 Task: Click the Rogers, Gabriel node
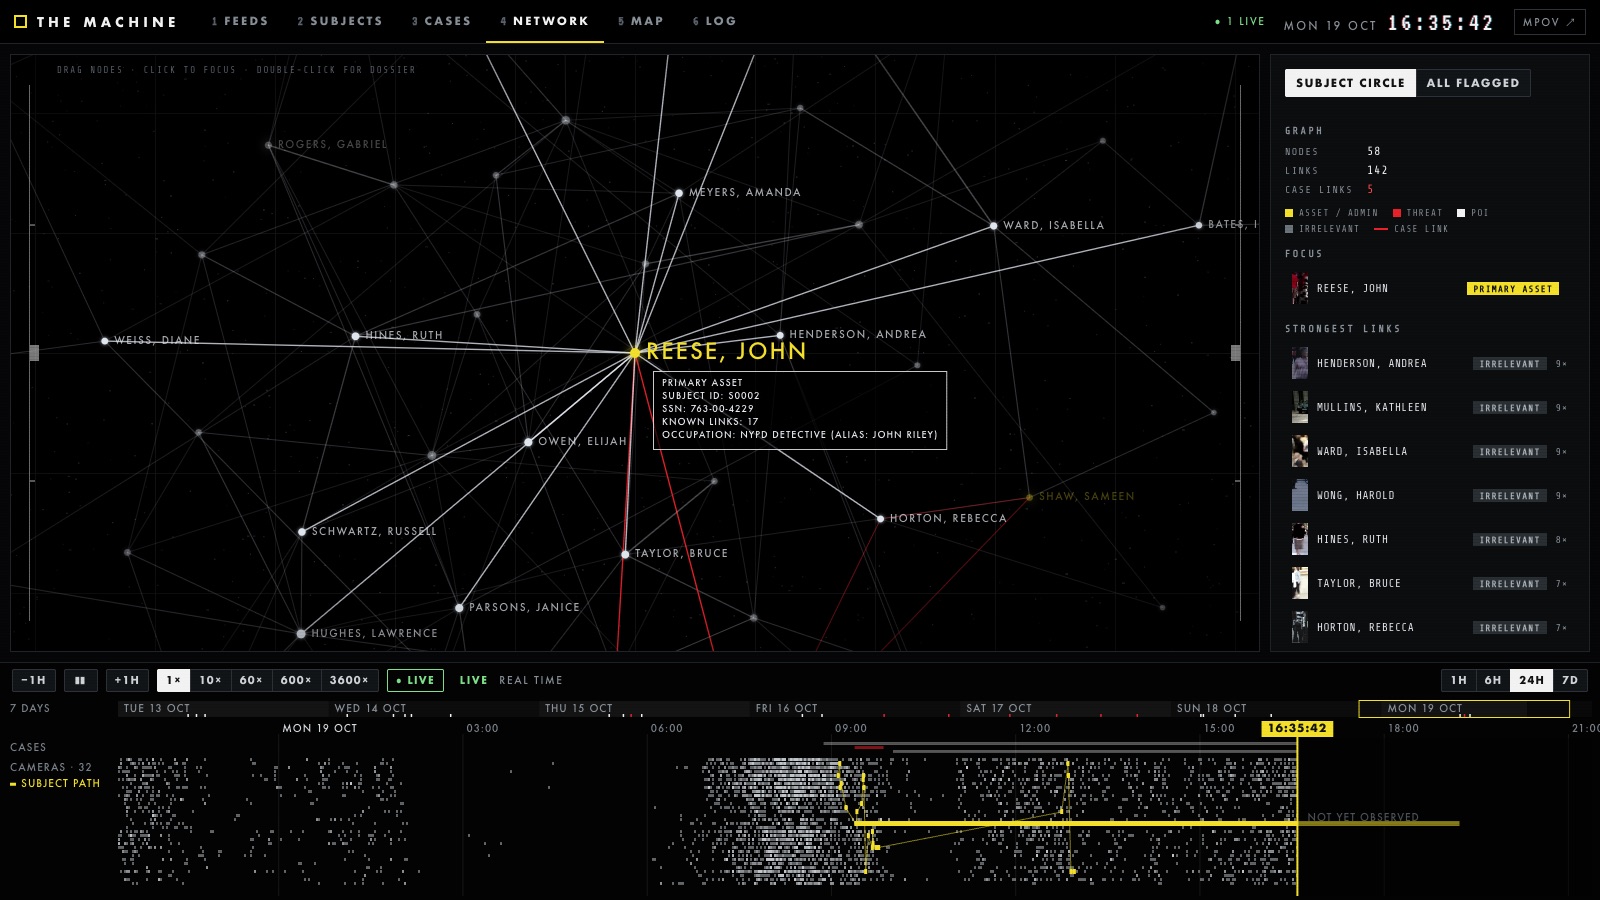tap(268, 145)
